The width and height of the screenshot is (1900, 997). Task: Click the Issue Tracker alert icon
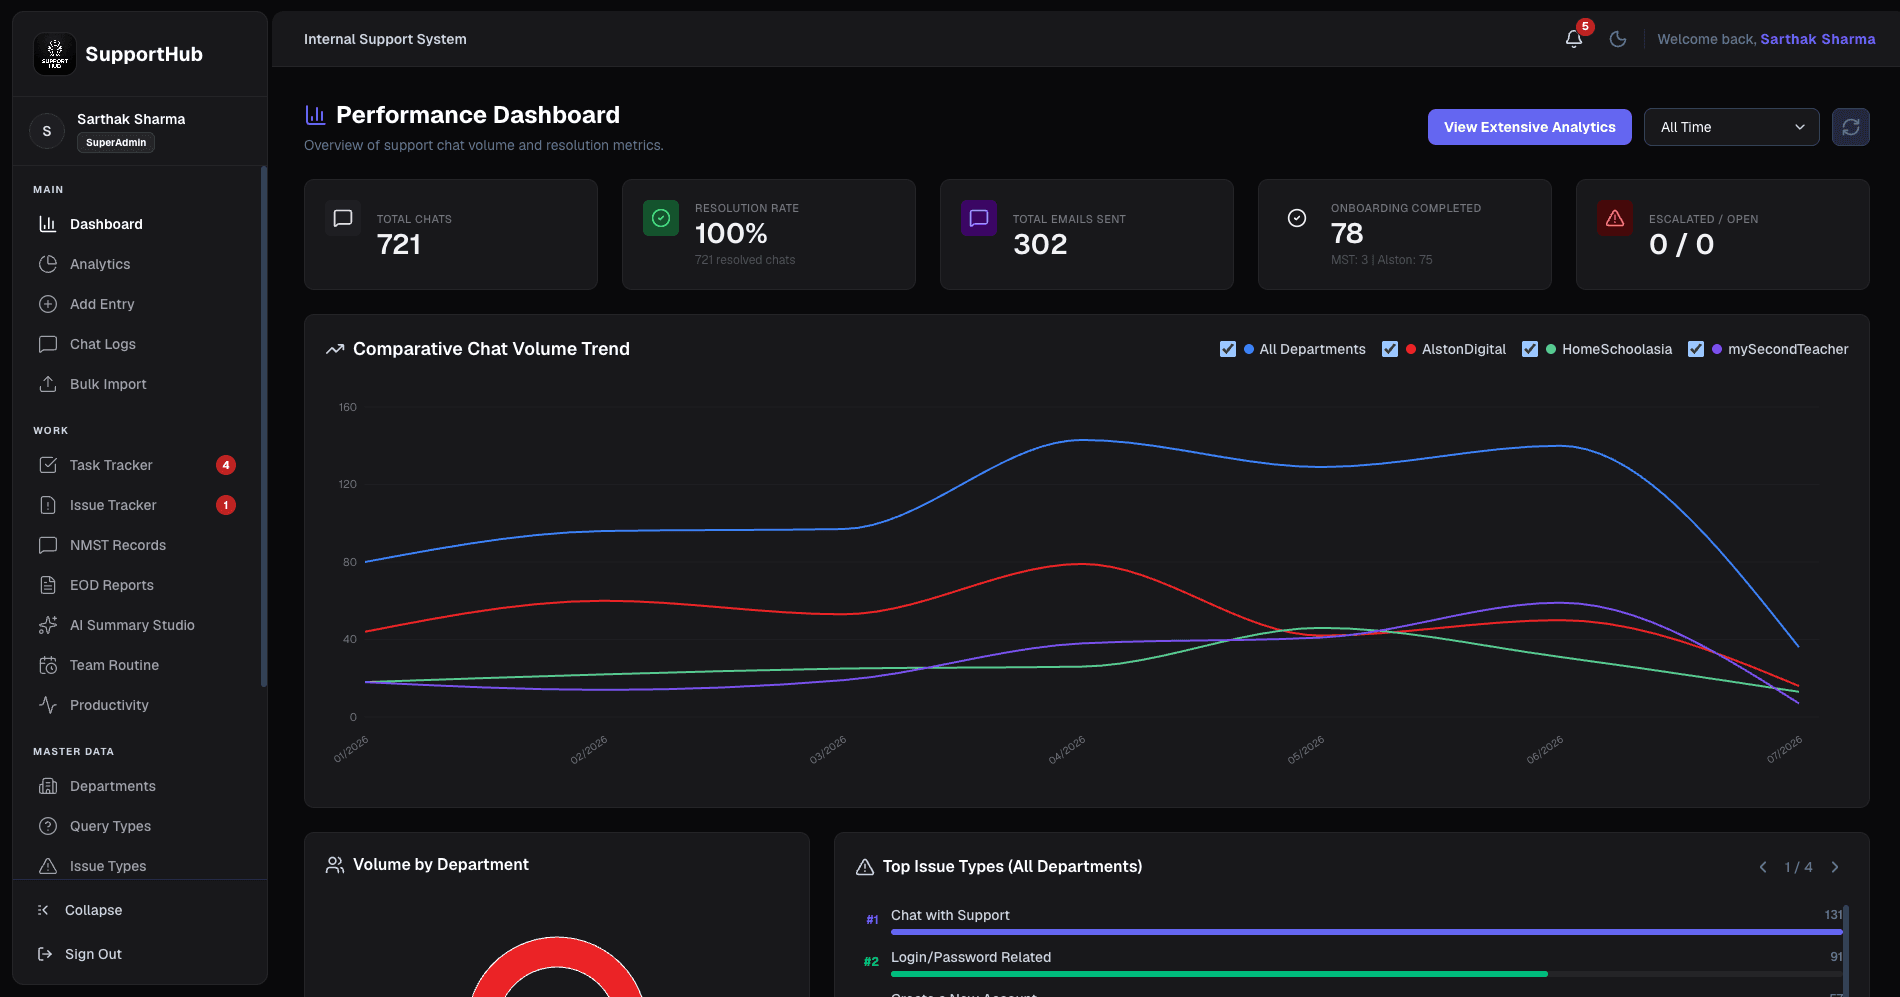[48, 505]
